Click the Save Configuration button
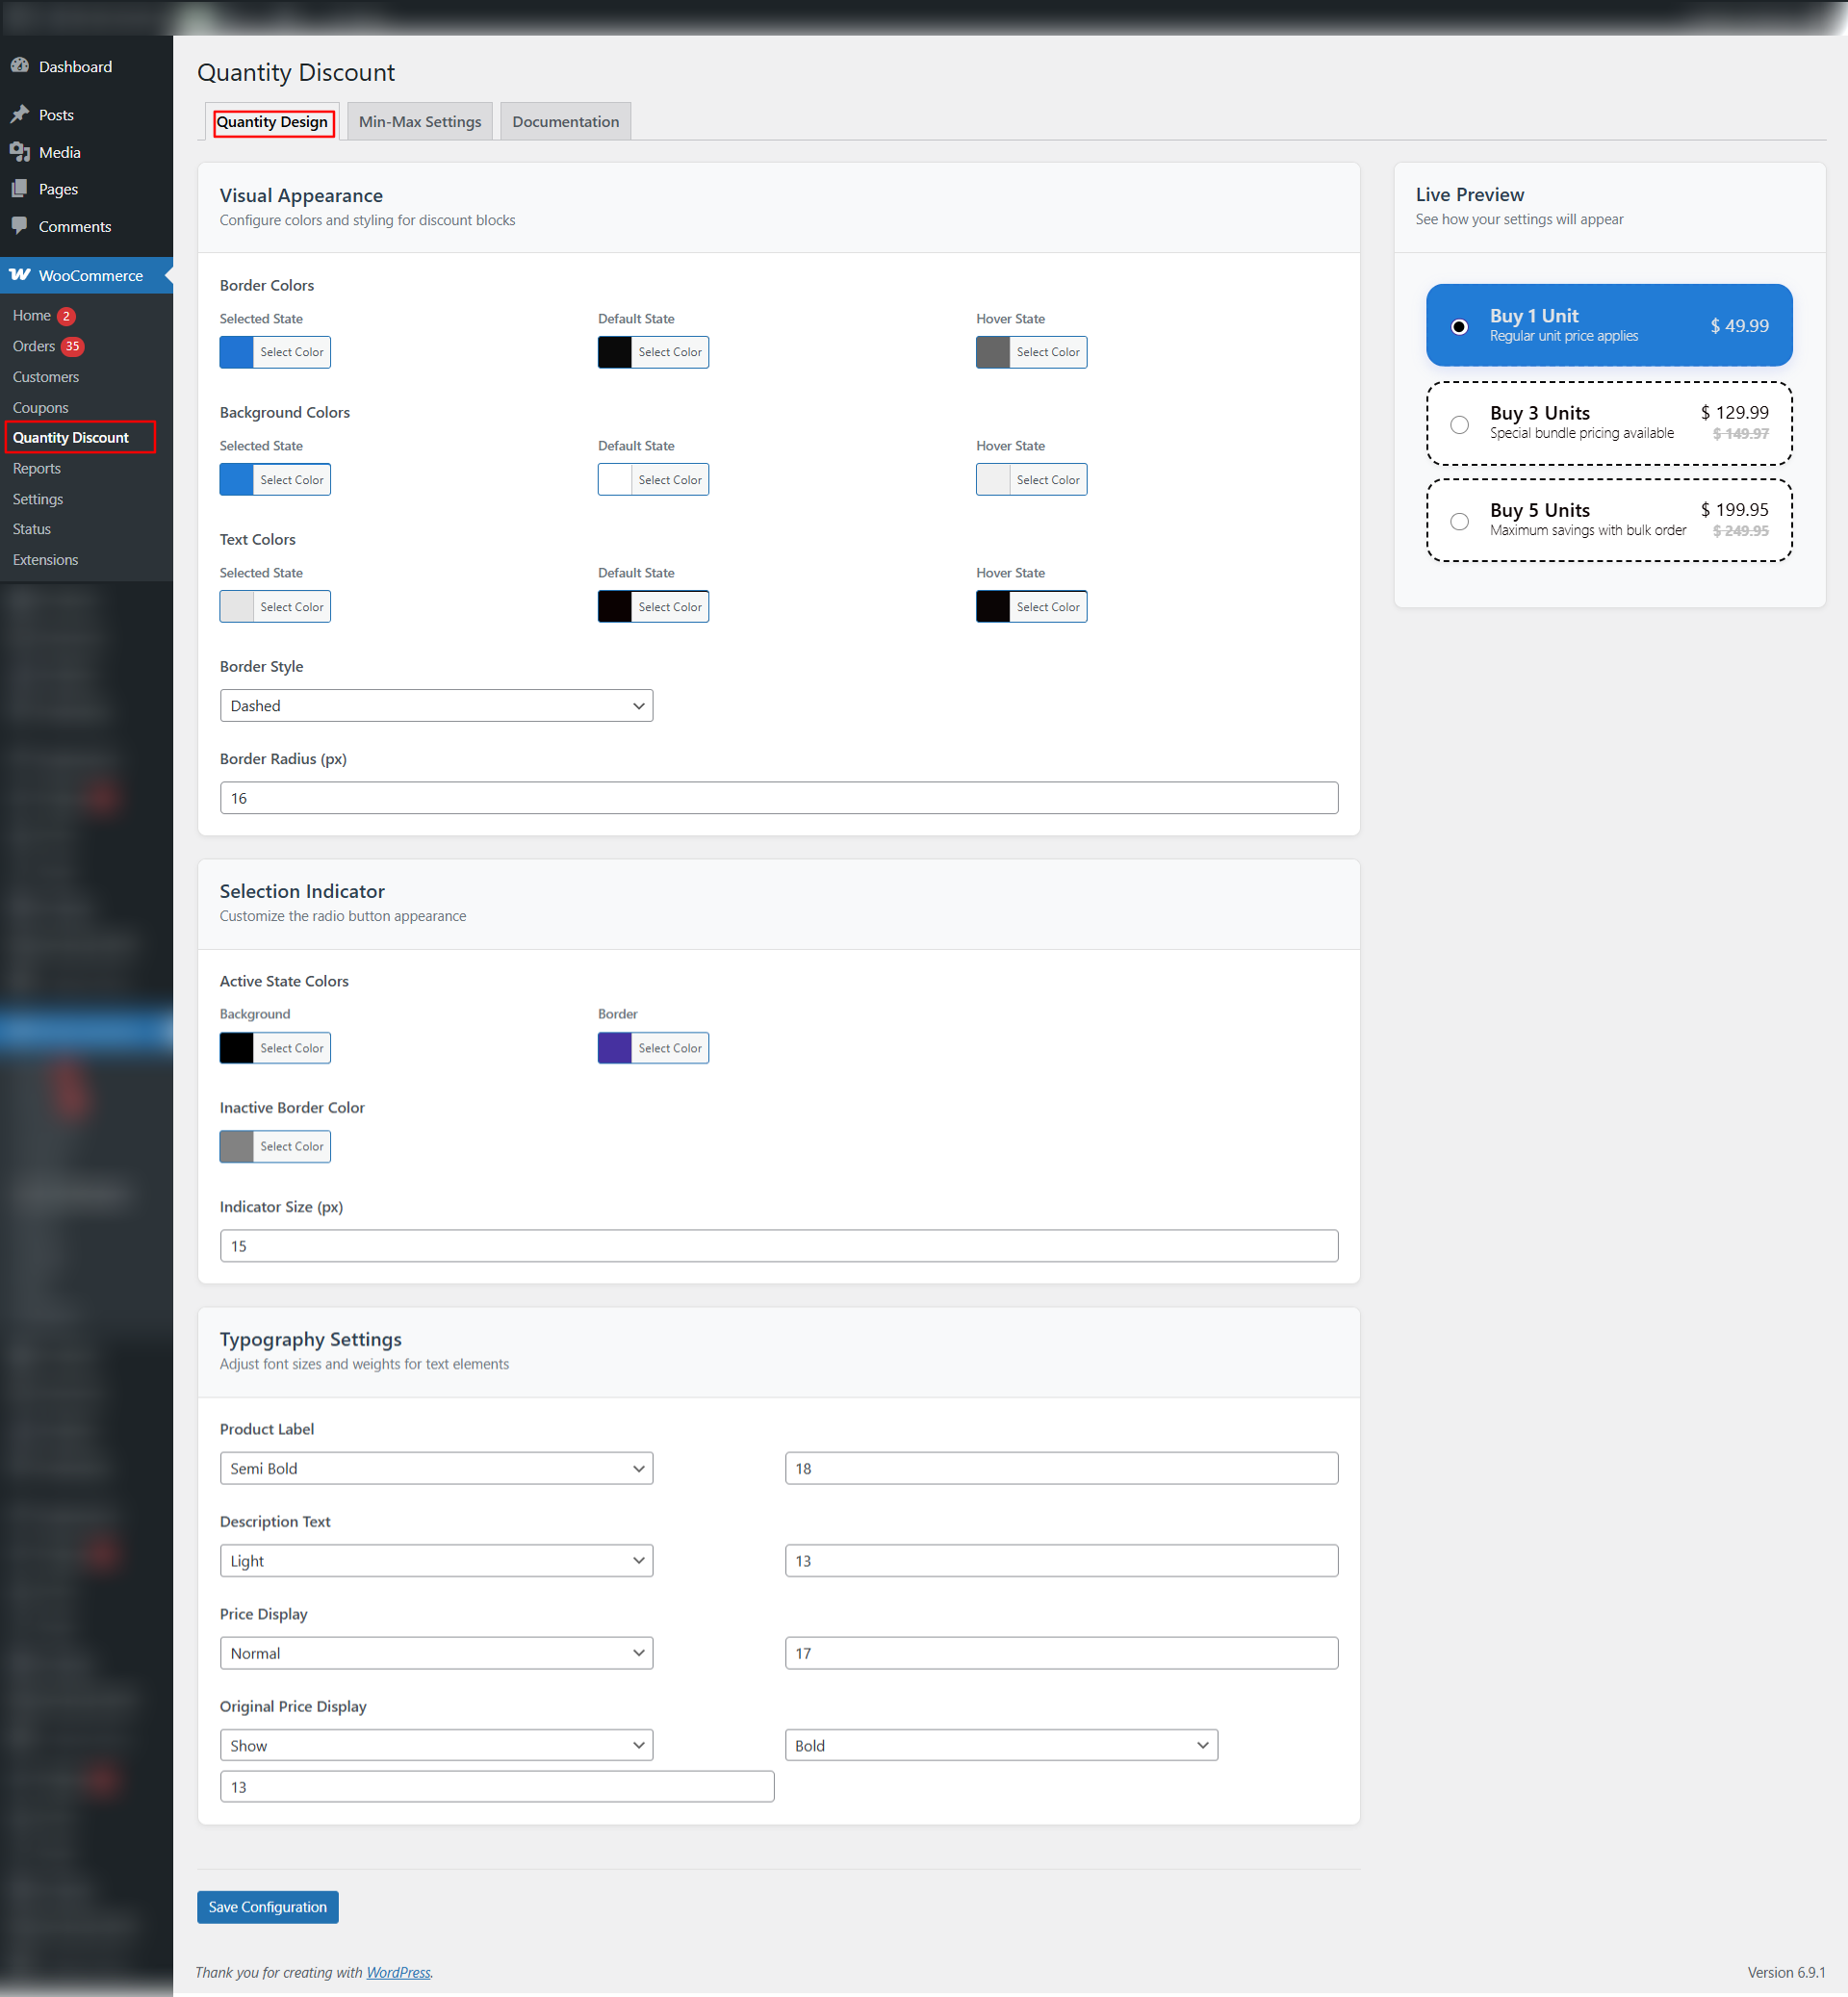Viewport: 1848px width, 1997px height. click(x=267, y=1907)
